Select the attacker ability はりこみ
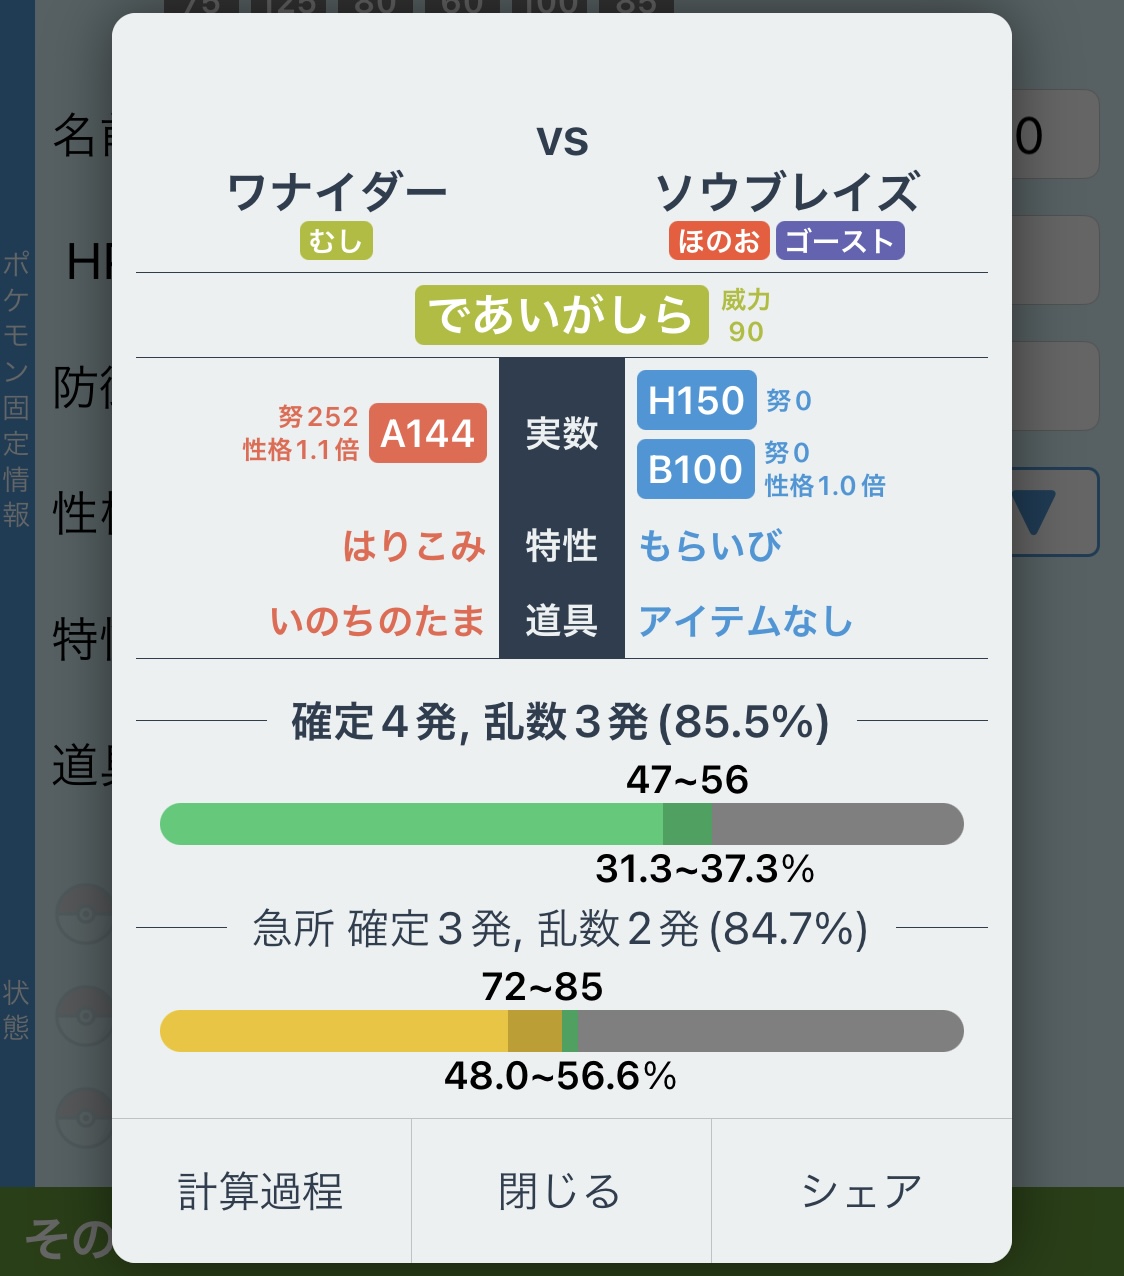 414,546
